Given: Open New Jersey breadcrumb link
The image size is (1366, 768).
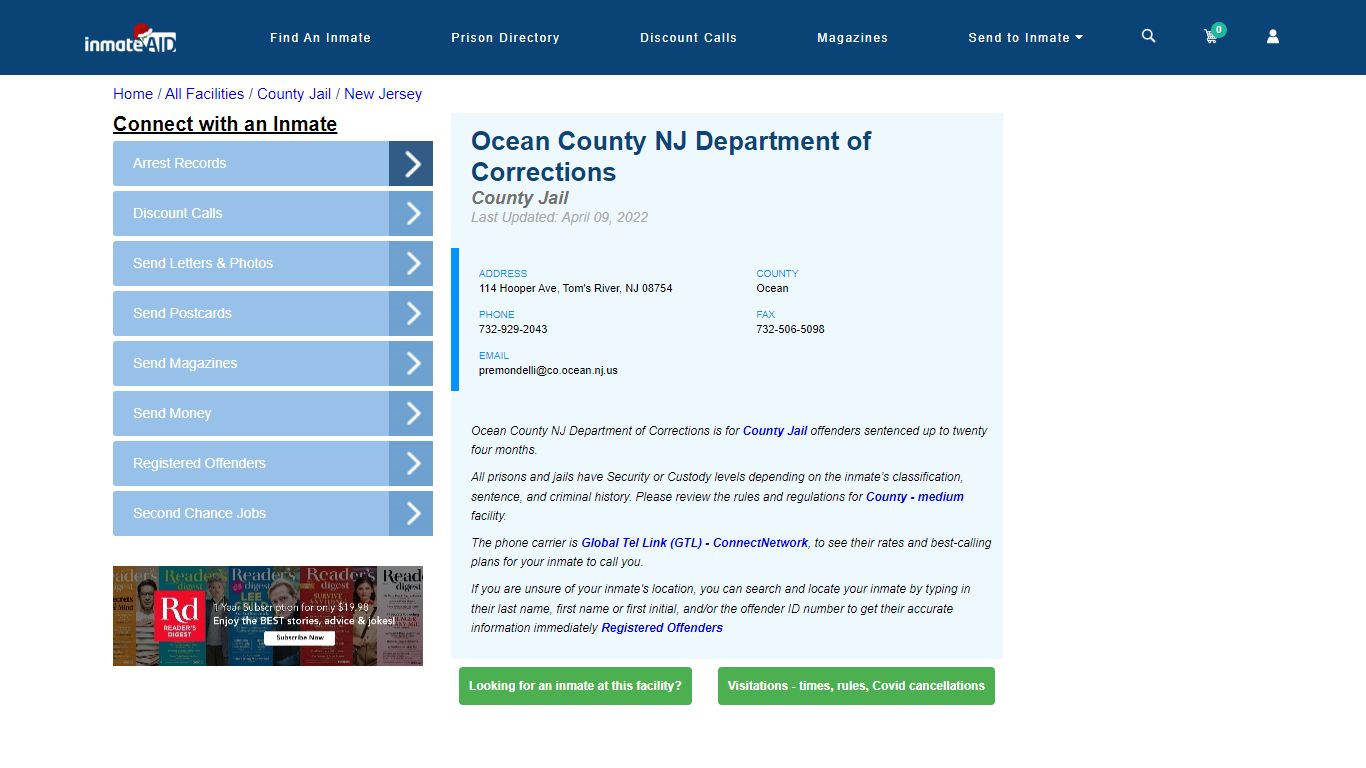Looking at the screenshot, I should [x=383, y=94].
